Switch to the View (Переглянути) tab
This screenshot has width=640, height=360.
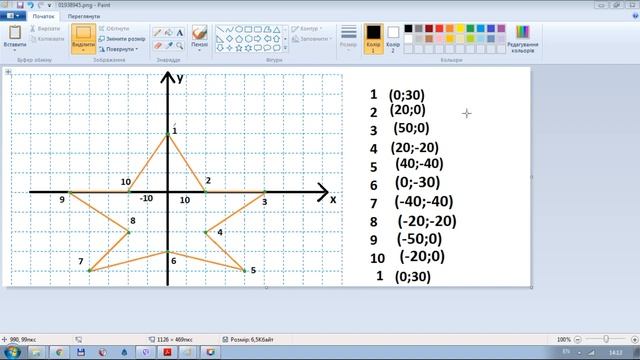84,16
